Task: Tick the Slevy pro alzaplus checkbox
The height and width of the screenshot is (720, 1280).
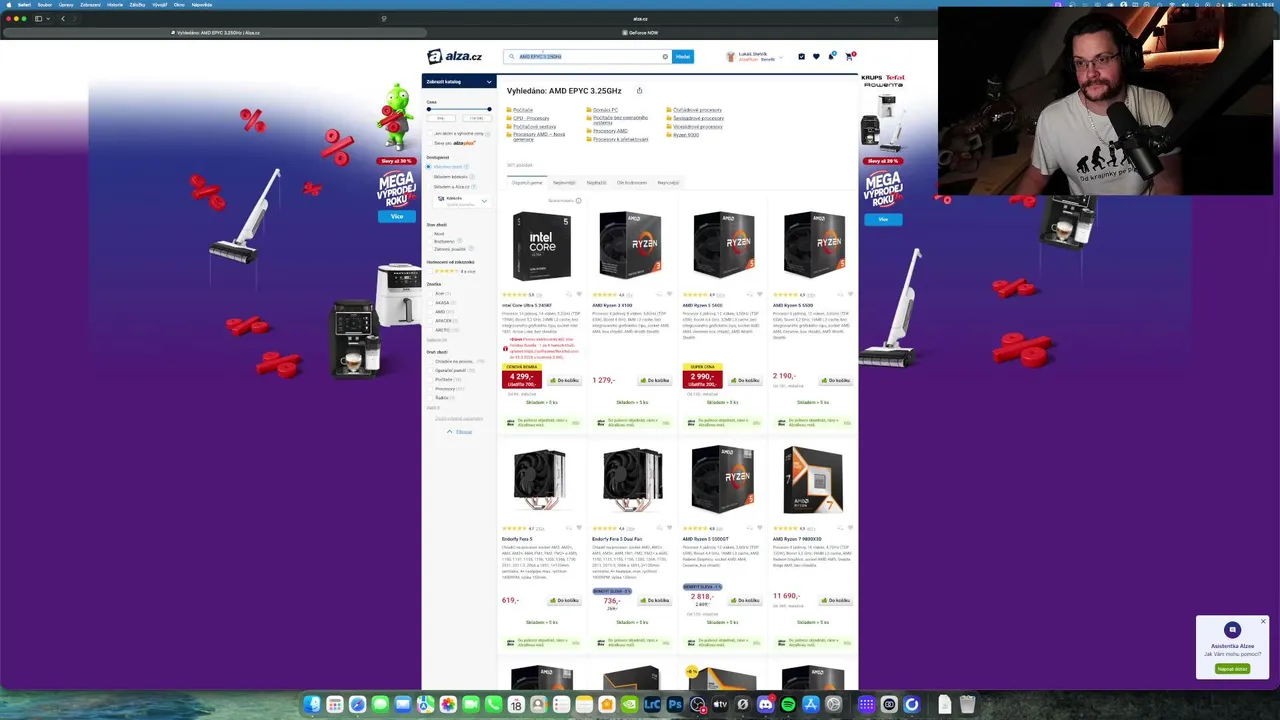Action: pyautogui.click(x=430, y=143)
